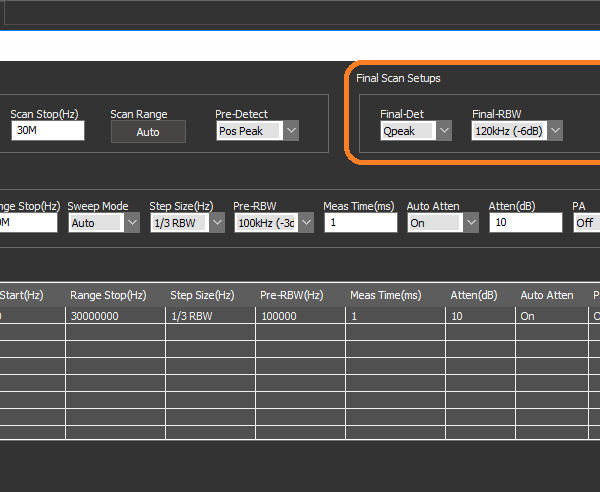Screen dimensions: 600x492
Task: Toggle the Auto Atten dropdown set to On
Action: pyautogui.click(x=443, y=223)
